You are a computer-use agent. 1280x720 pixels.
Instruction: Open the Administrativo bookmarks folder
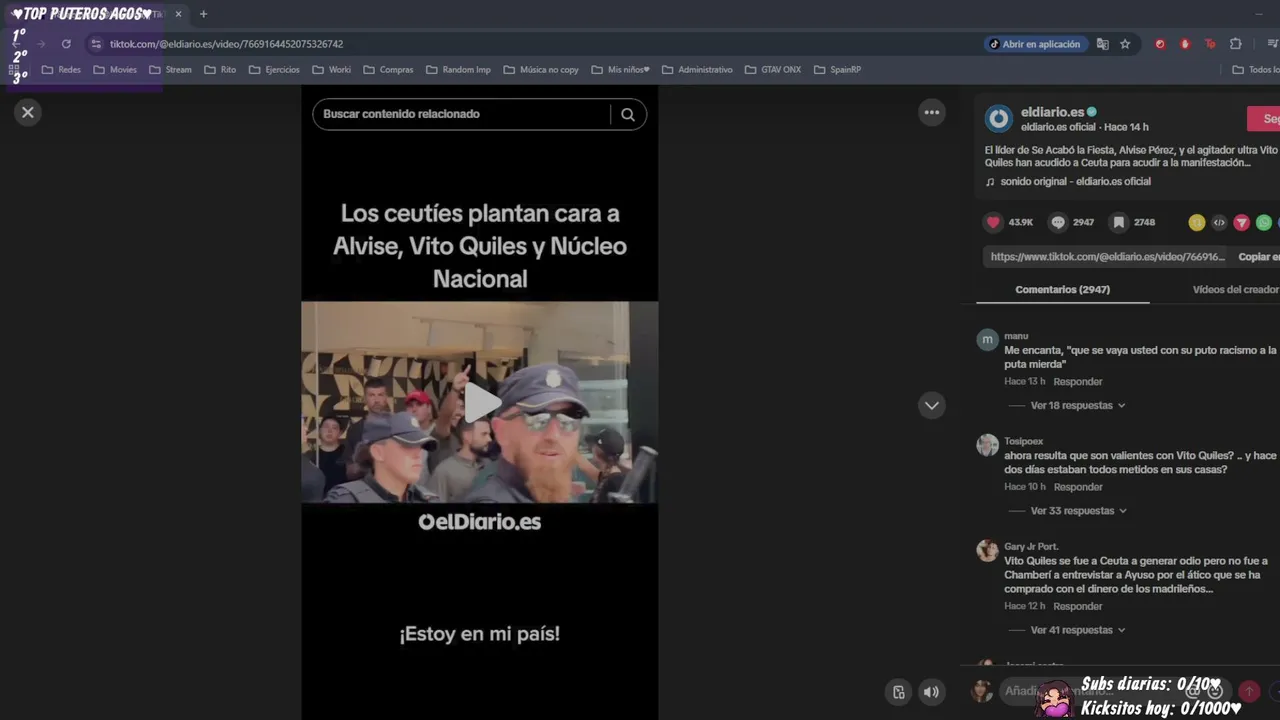point(697,70)
